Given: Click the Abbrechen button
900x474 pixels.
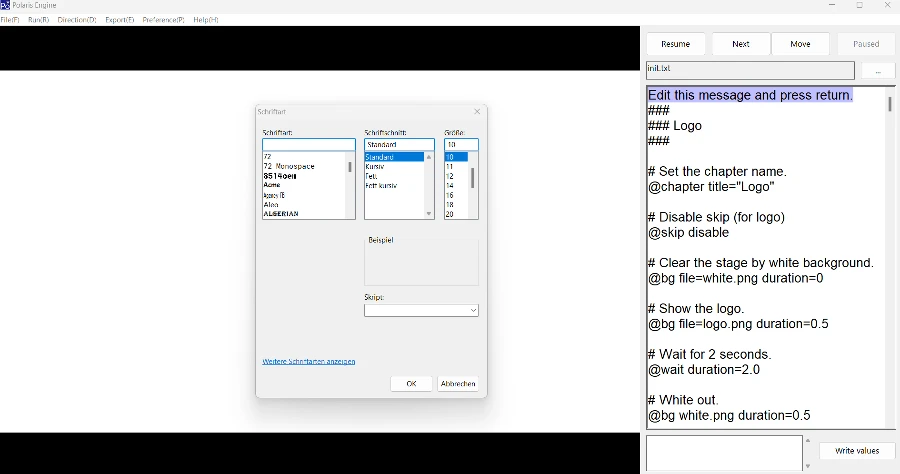Looking at the screenshot, I should coord(458,384).
